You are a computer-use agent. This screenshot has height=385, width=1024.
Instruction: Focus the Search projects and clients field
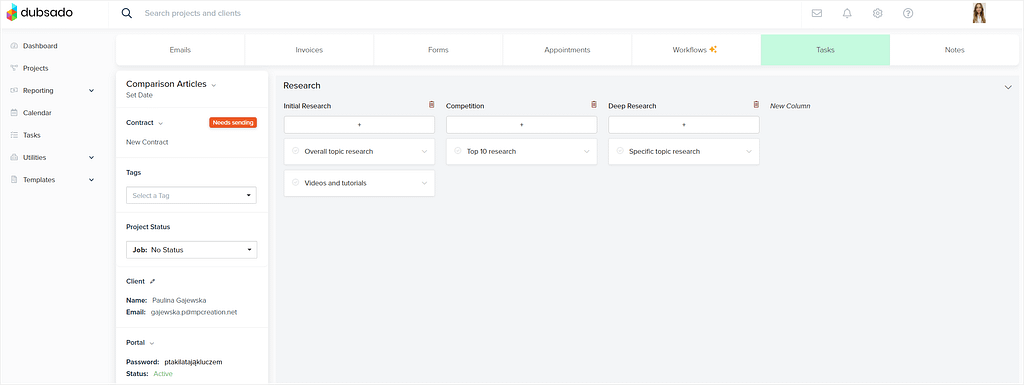point(192,13)
